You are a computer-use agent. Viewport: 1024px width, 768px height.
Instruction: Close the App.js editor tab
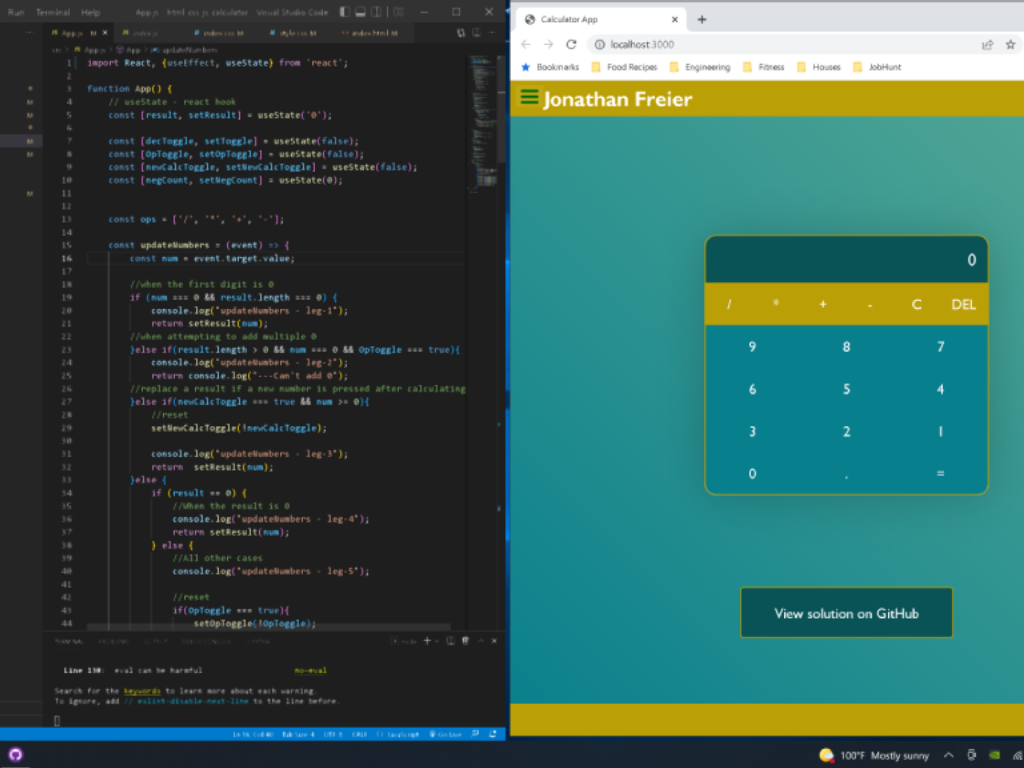click(x=104, y=33)
